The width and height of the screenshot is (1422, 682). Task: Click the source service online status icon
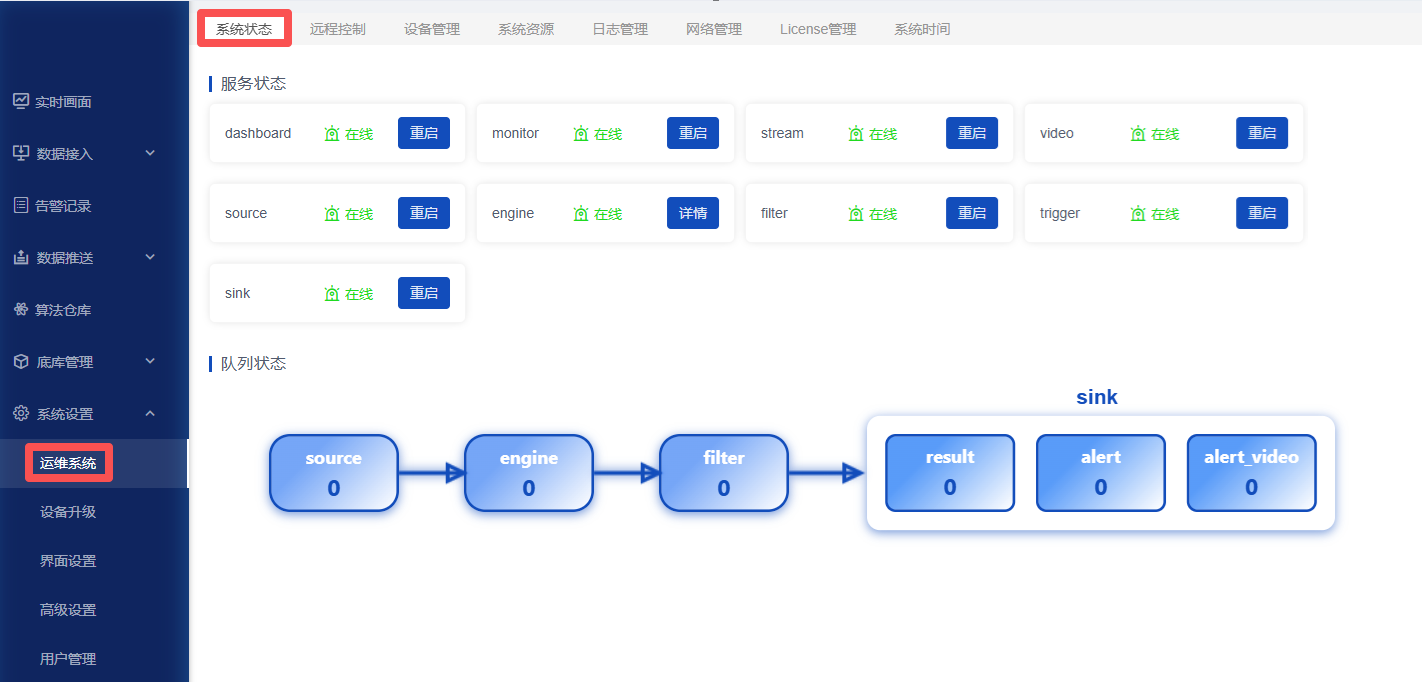coord(332,213)
